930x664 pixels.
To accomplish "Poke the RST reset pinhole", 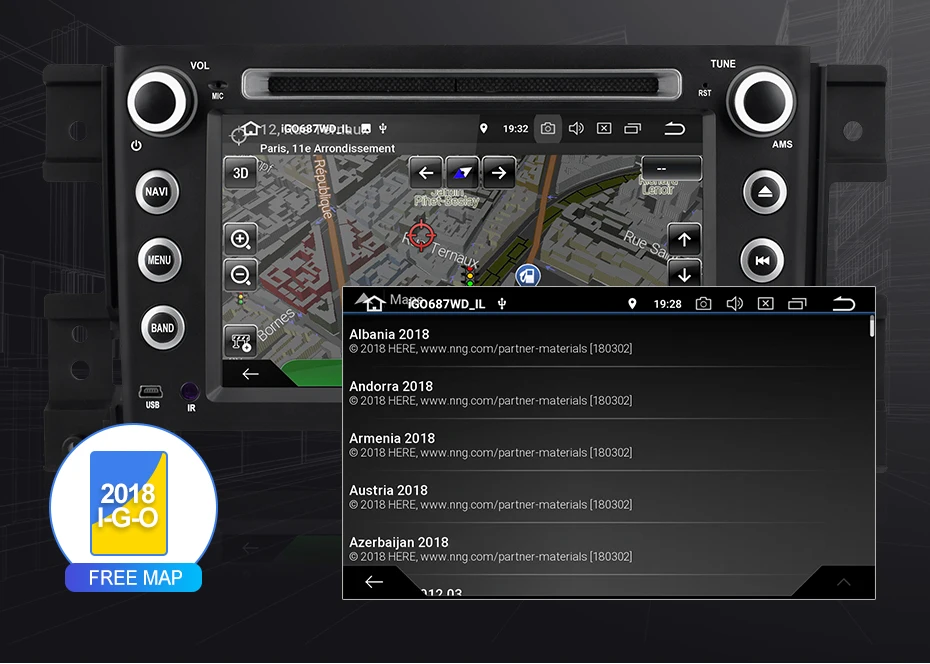I will pos(705,87).
